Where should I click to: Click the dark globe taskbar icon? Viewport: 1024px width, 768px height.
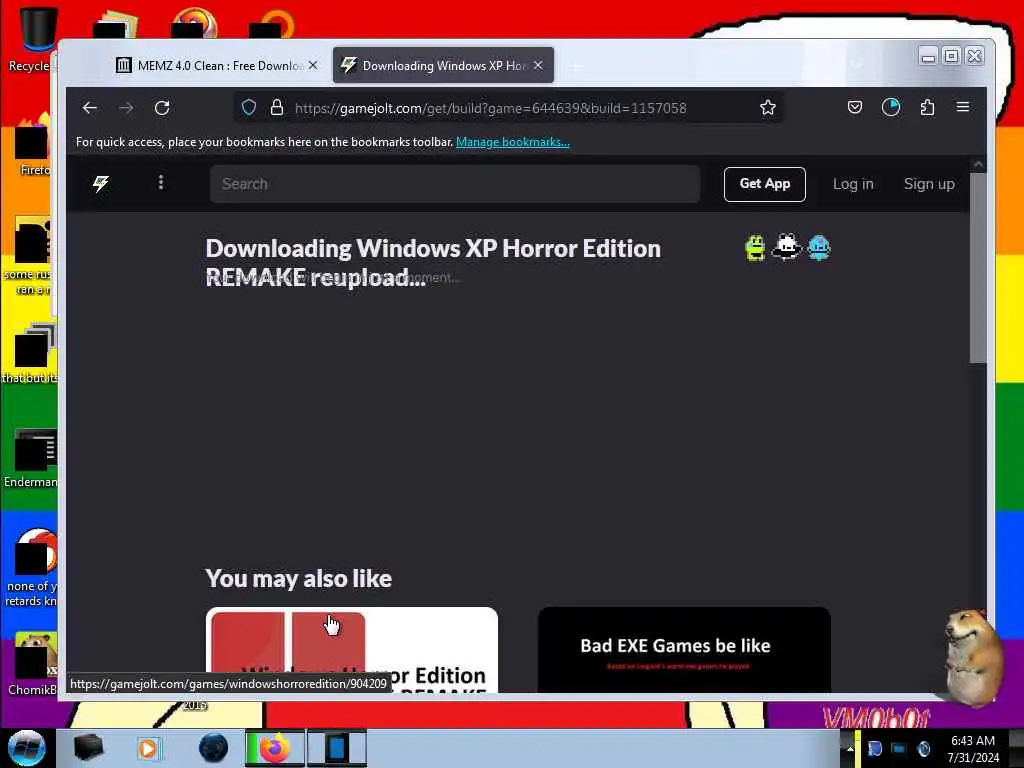pos(213,748)
